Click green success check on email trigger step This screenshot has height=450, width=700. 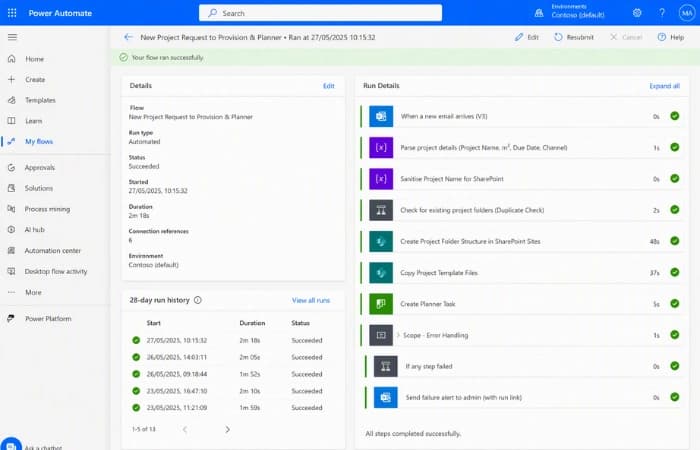pos(675,116)
